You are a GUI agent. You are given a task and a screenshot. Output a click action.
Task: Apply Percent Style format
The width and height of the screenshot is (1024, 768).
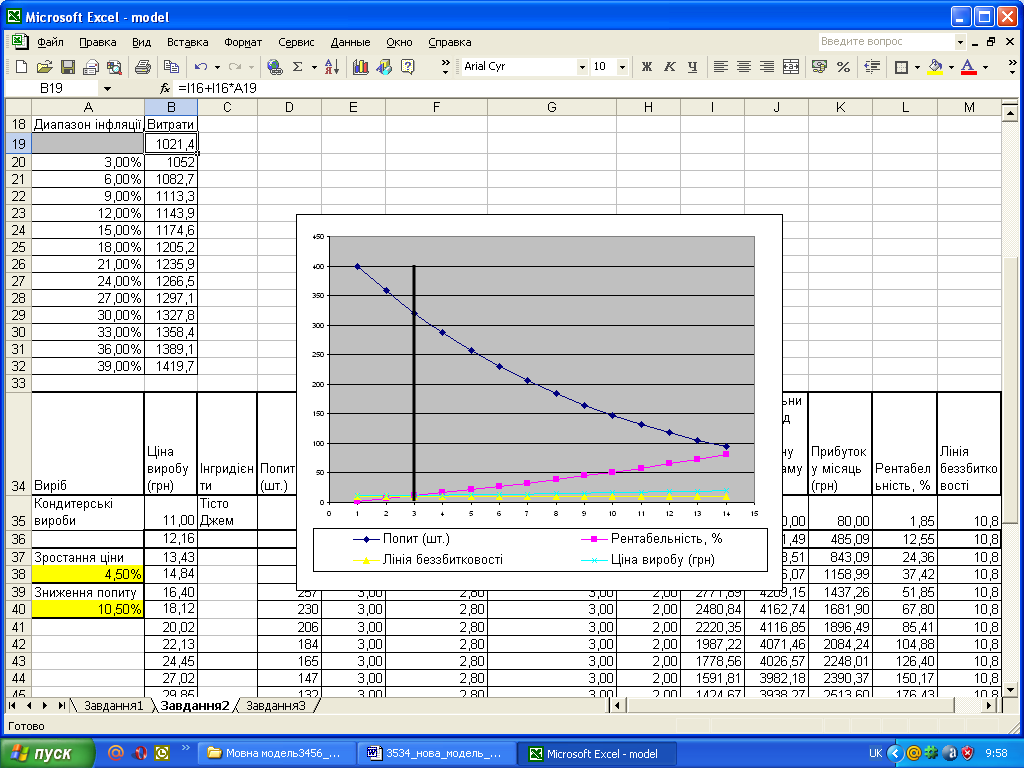843,67
